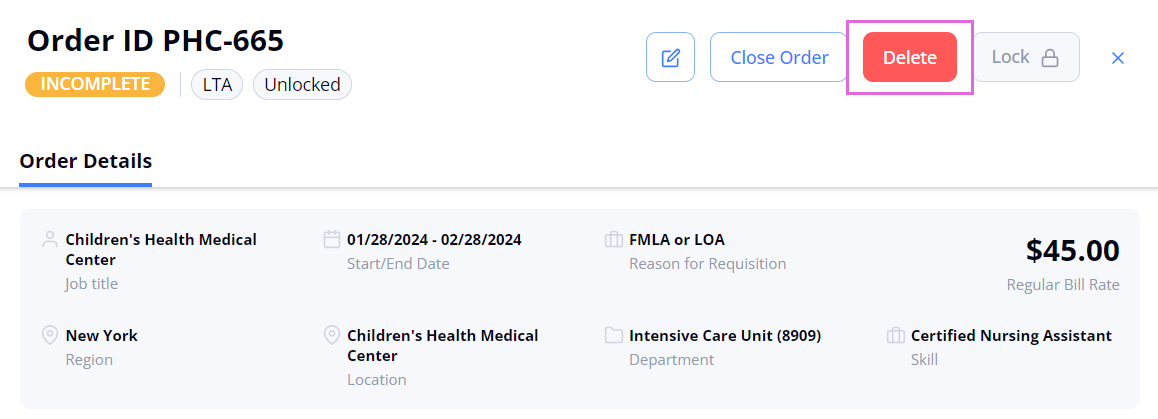
Task: Click location pin icon beside Location field
Action: pyautogui.click(x=332, y=335)
